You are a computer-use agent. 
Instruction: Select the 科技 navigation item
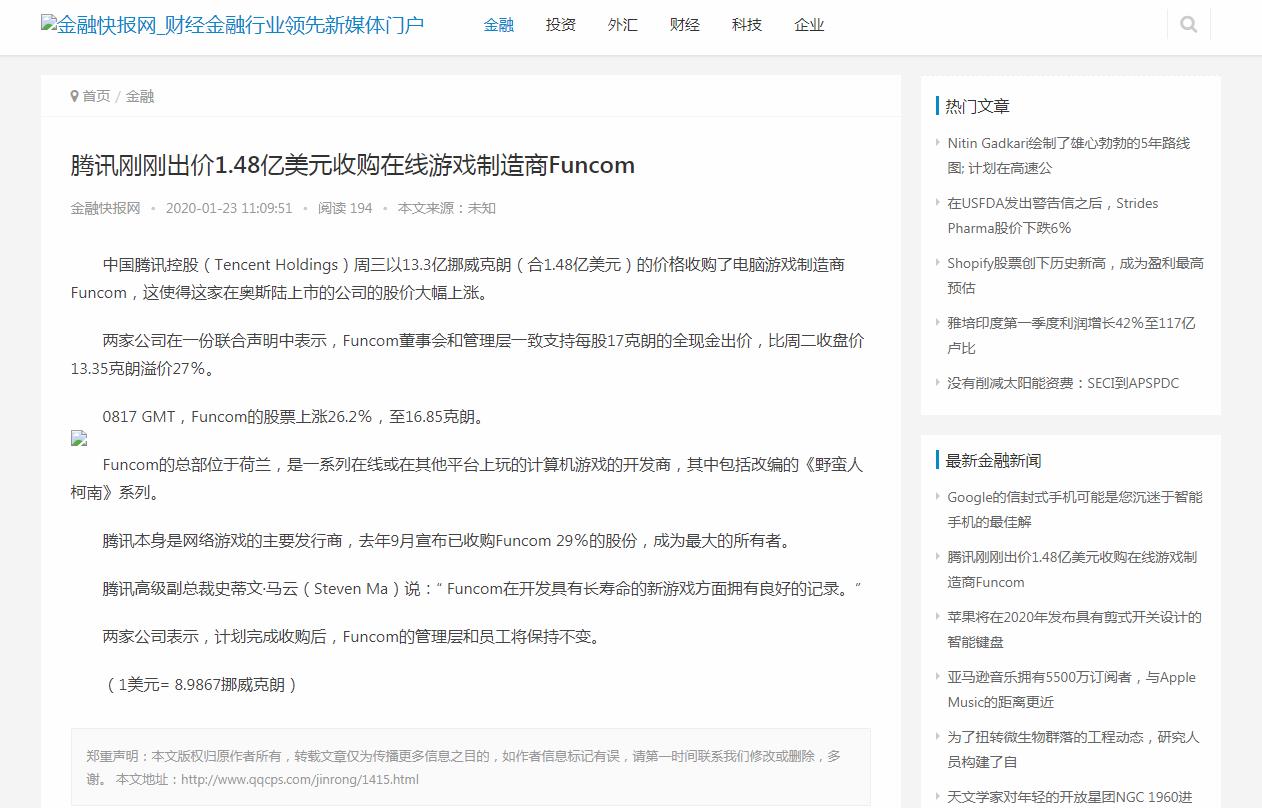coord(747,25)
